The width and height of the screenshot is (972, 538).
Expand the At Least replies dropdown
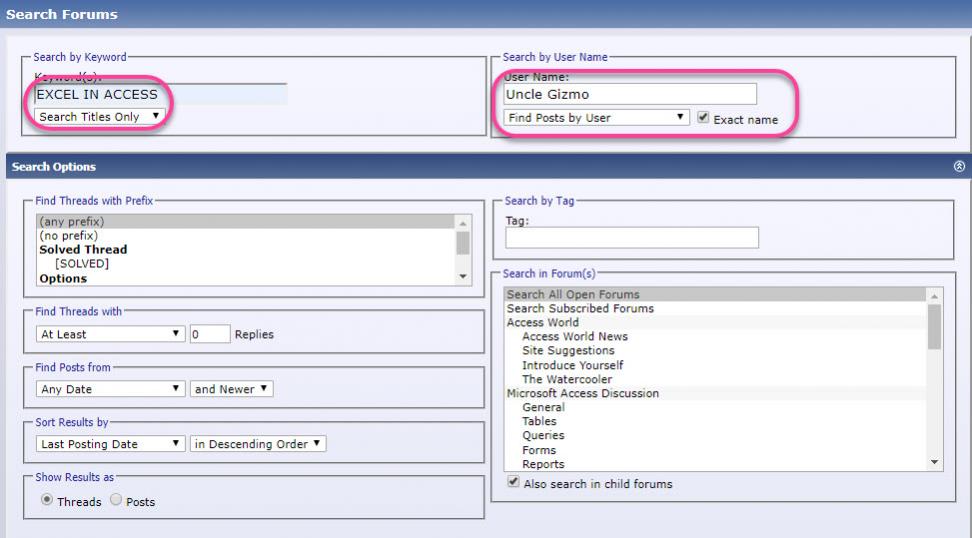click(110, 335)
